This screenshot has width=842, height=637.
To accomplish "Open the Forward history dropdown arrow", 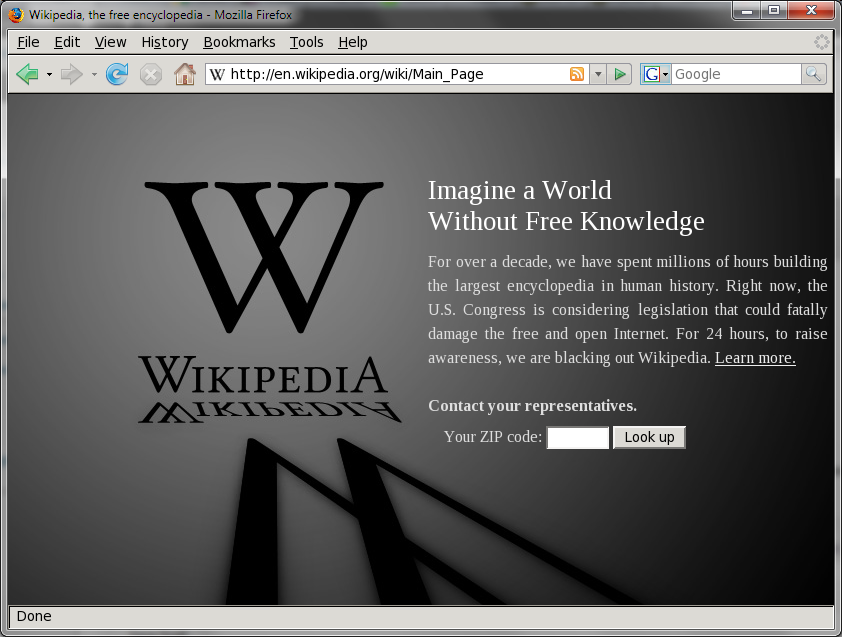I will (94, 74).
